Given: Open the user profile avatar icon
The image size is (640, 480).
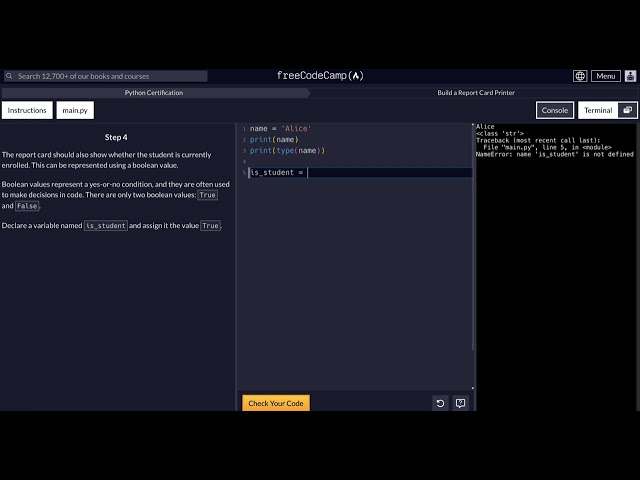Looking at the screenshot, I should click(630, 76).
